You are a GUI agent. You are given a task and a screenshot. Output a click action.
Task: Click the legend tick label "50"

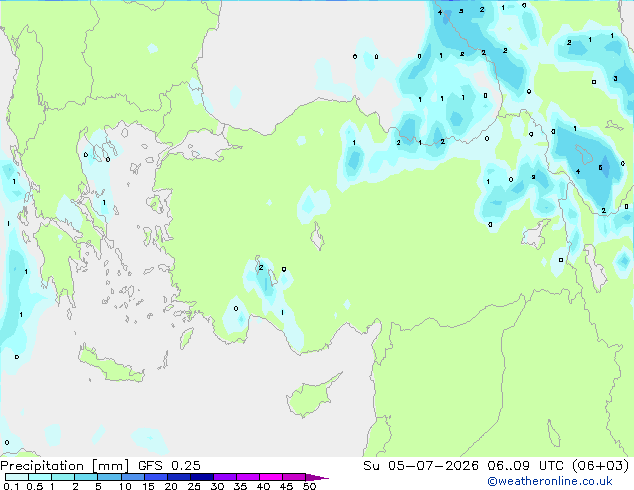tap(309, 486)
